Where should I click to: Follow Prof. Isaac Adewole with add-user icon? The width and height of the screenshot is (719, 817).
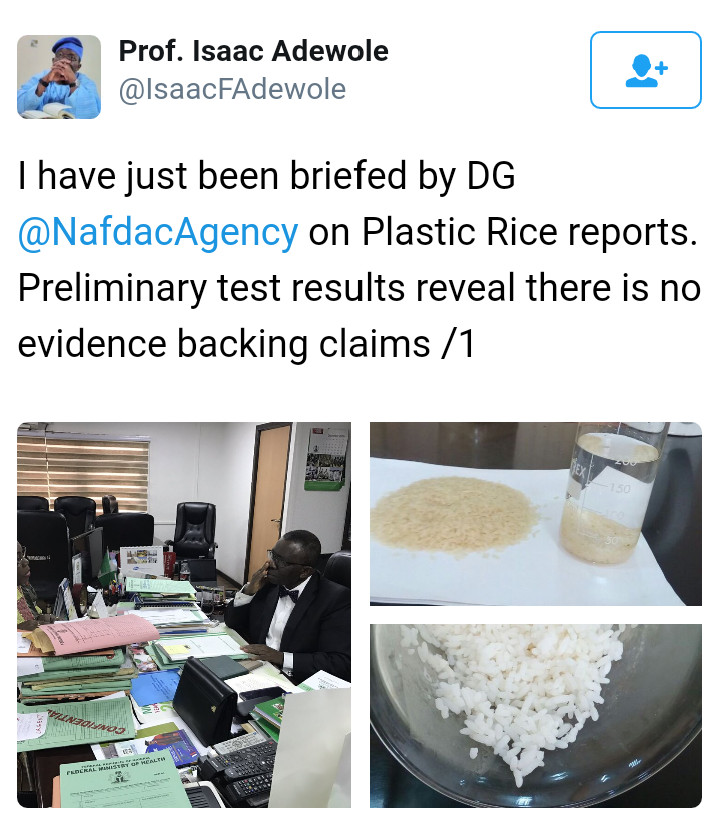(646, 70)
